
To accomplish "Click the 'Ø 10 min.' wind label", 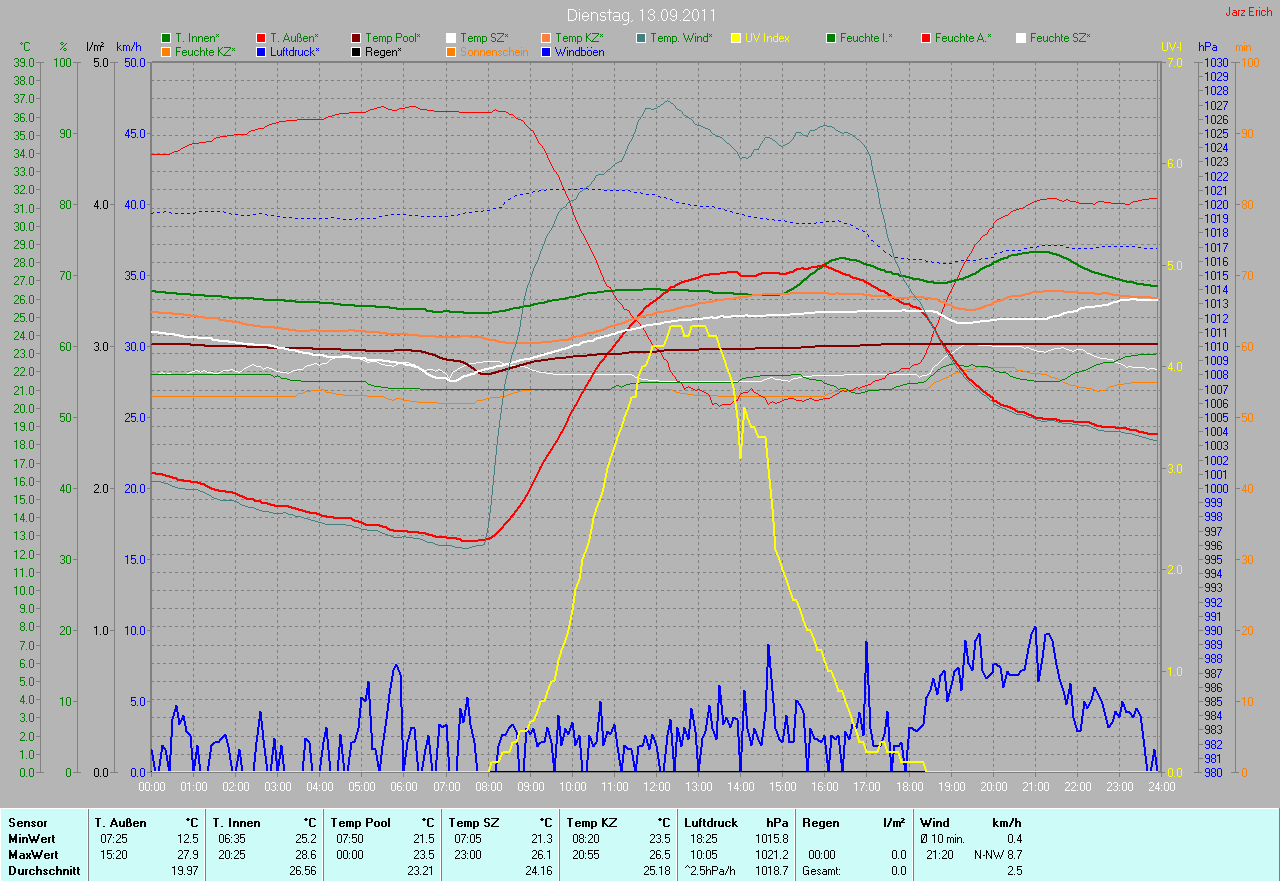I will (943, 838).
